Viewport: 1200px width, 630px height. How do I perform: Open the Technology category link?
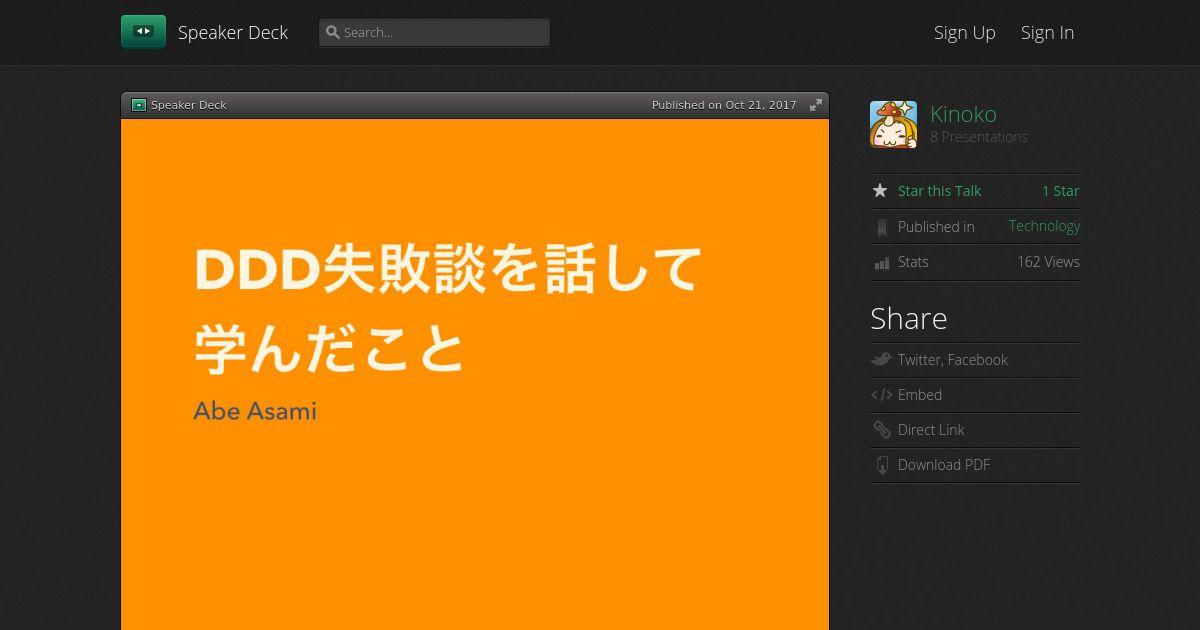click(1044, 226)
